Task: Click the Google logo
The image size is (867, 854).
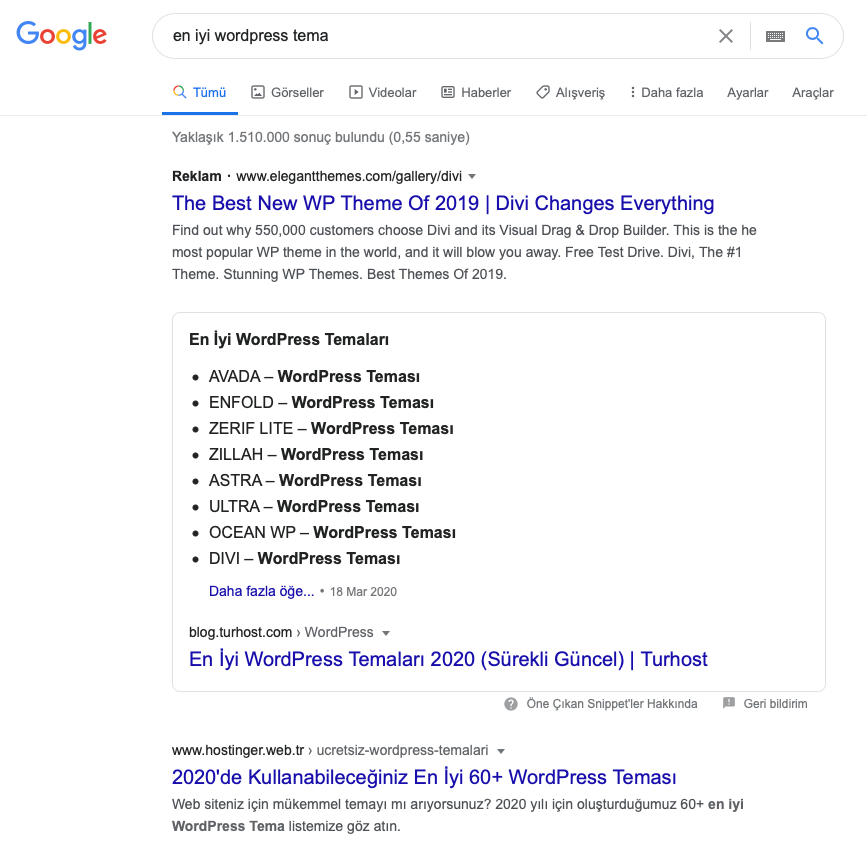Action: tap(61, 35)
